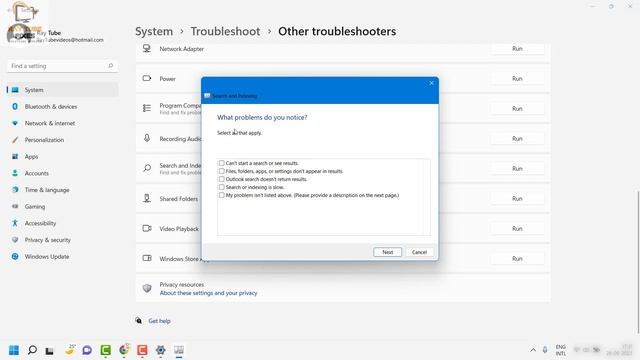Open the ENG INTL language switcher
This screenshot has width=640, height=360.
(x=561, y=350)
